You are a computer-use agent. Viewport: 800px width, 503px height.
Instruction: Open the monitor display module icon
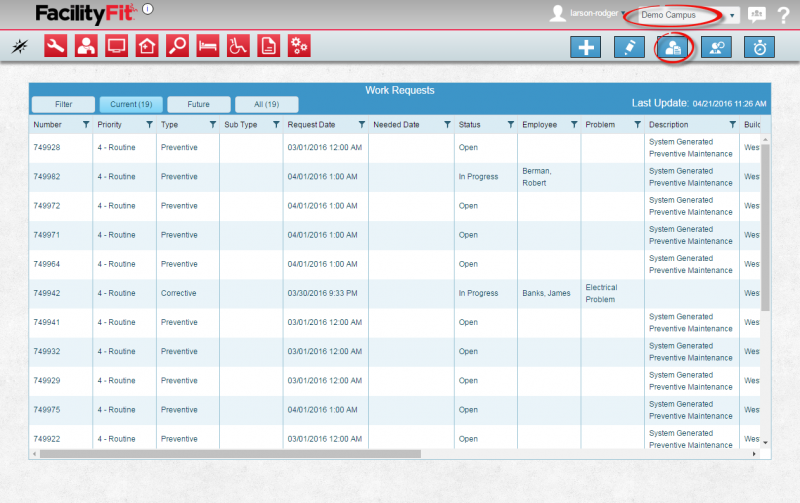[x=116, y=46]
